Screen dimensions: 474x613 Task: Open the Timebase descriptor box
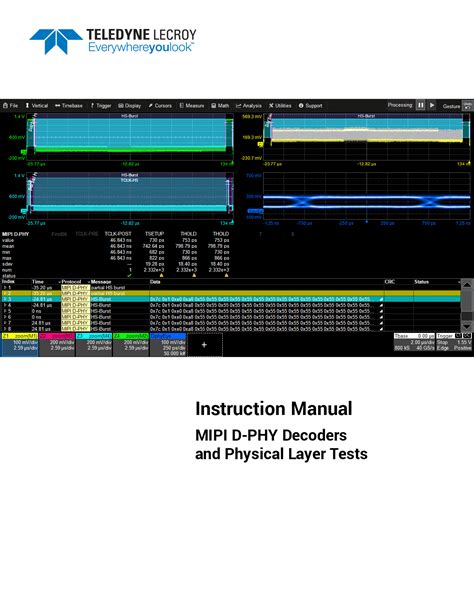(414, 342)
